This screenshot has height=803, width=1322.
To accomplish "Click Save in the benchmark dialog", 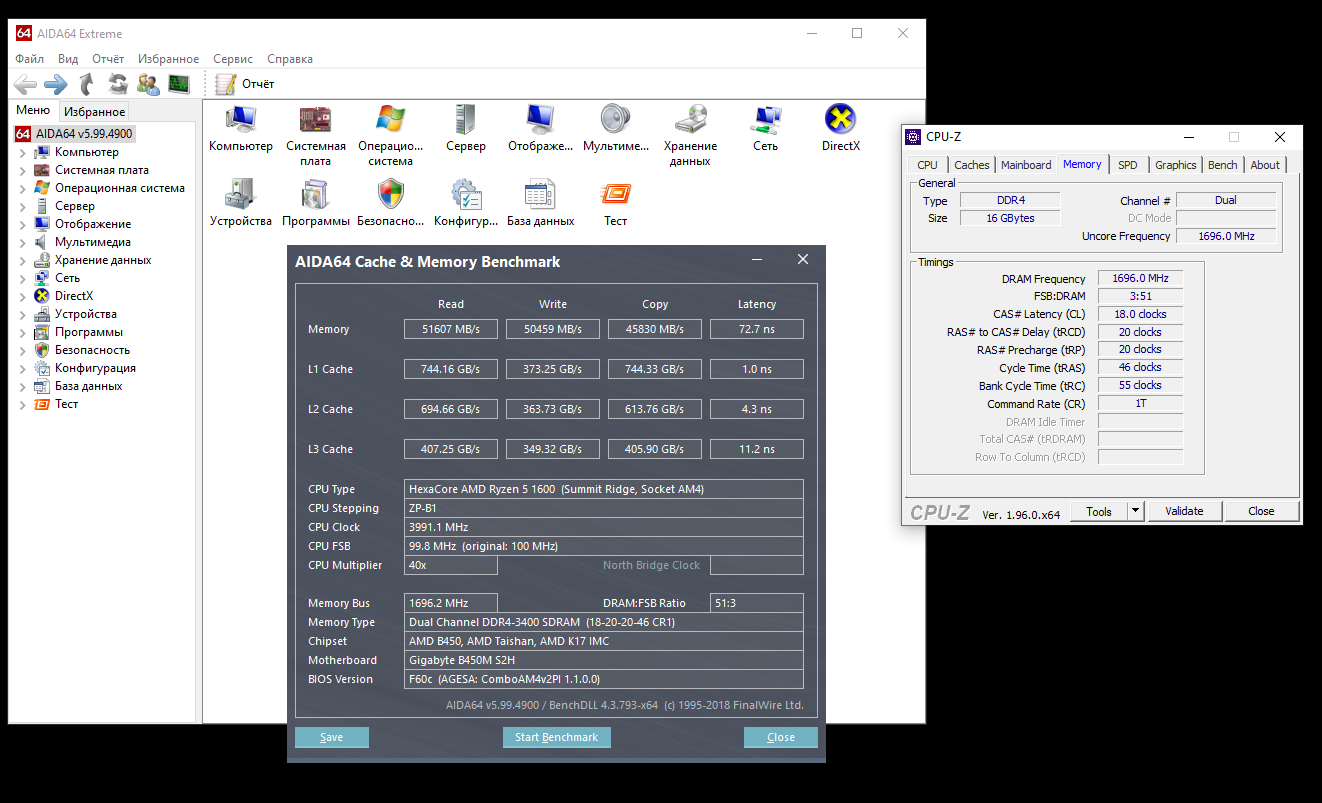I will click(x=332, y=737).
